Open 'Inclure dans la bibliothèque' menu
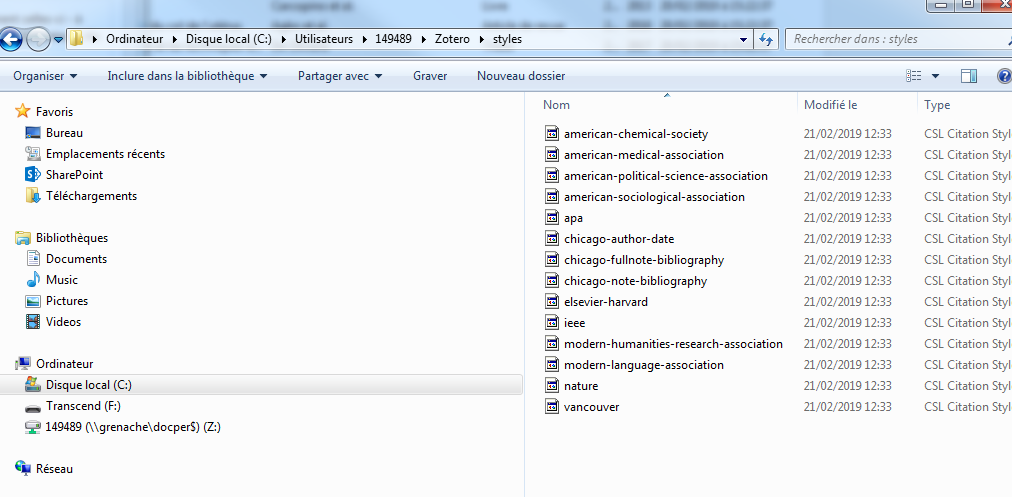1012x497 pixels. click(x=187, y=76)
